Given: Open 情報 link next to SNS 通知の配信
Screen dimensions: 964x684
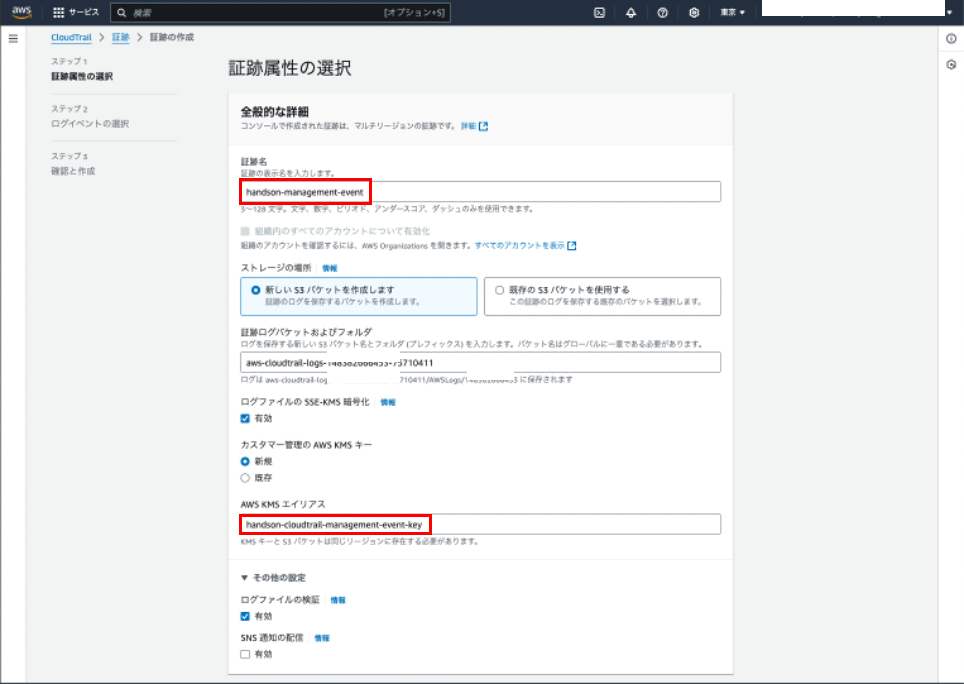Looking at the screenshot, I should point(322,639).
